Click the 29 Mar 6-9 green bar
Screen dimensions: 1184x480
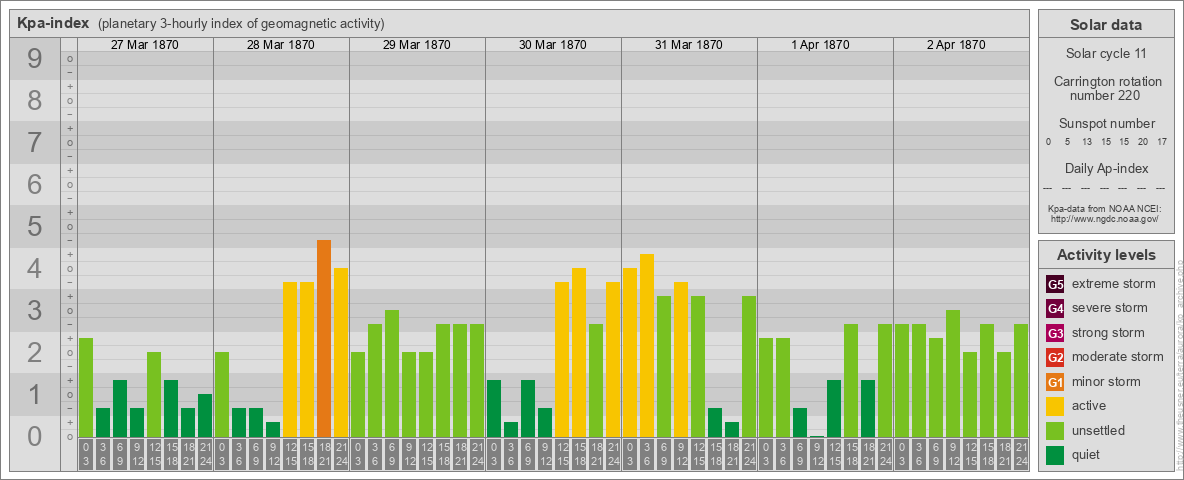point(392,373)
